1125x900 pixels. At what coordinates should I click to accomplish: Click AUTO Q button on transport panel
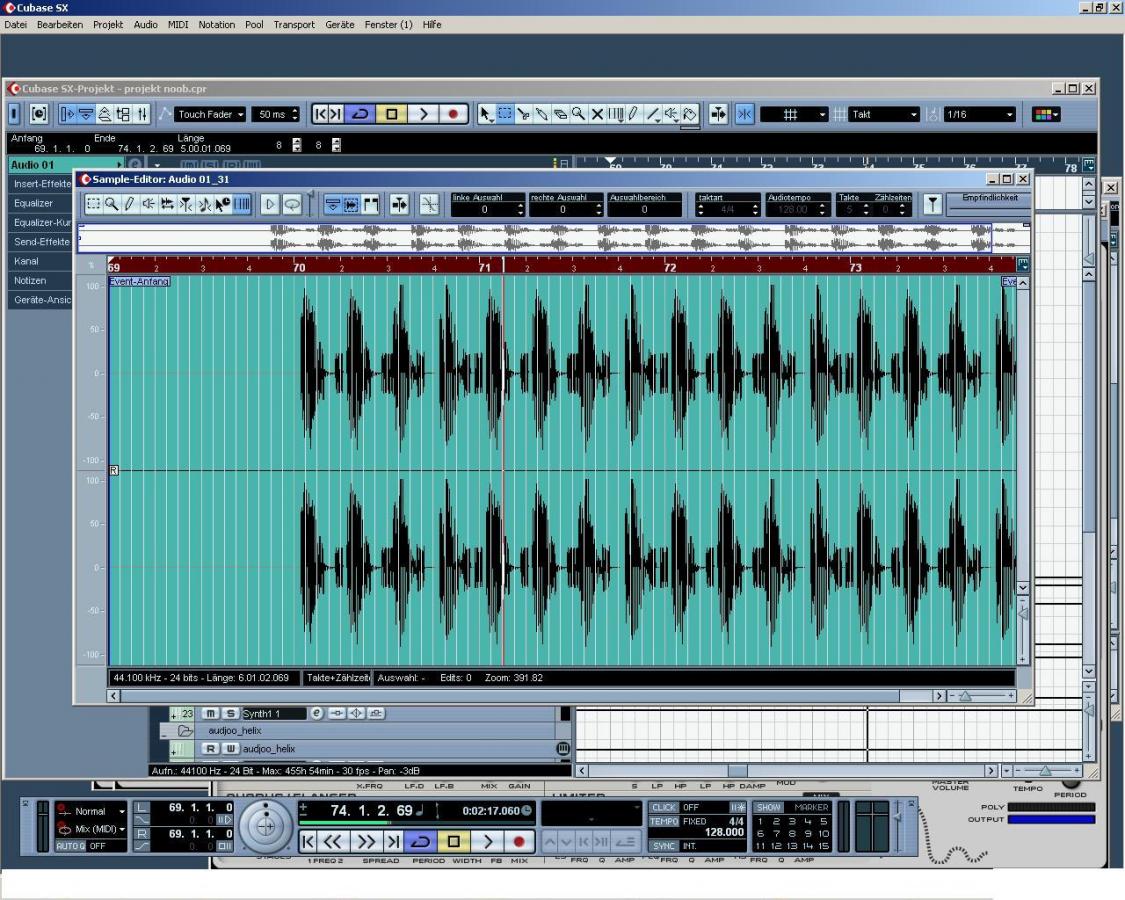tap(70, 846)
